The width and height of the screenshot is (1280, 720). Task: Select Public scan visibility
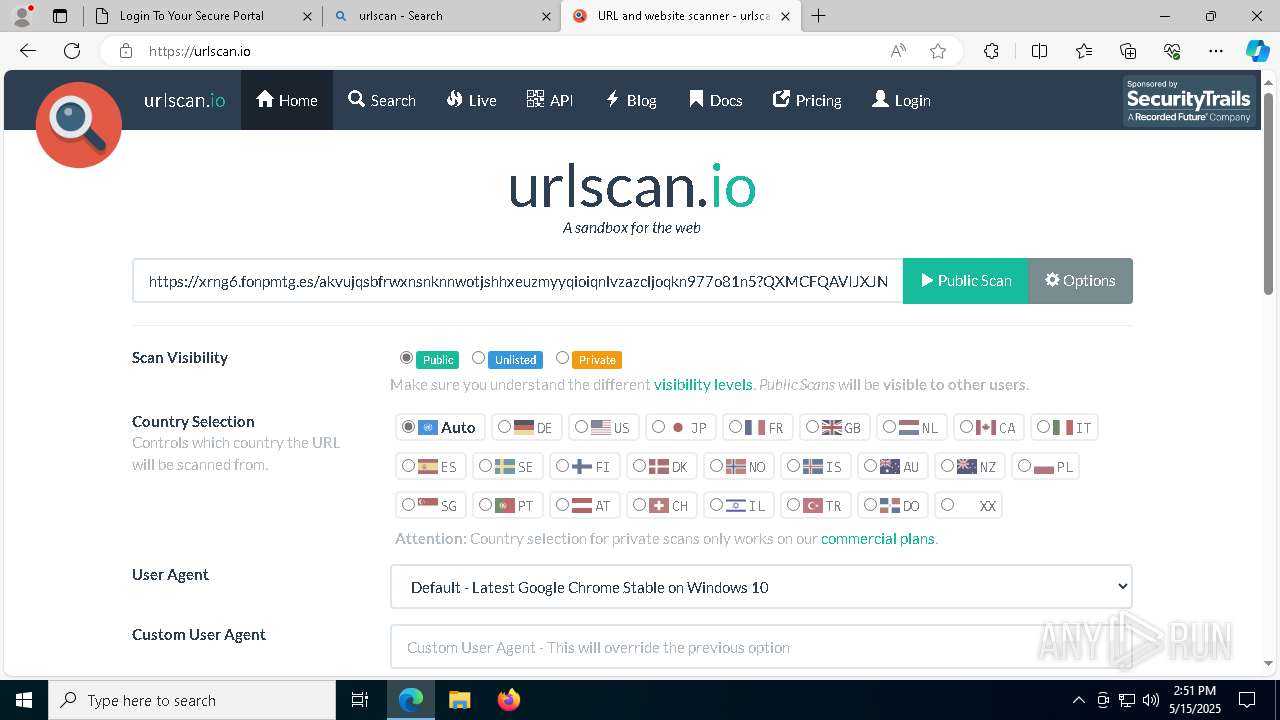(406, 358)
